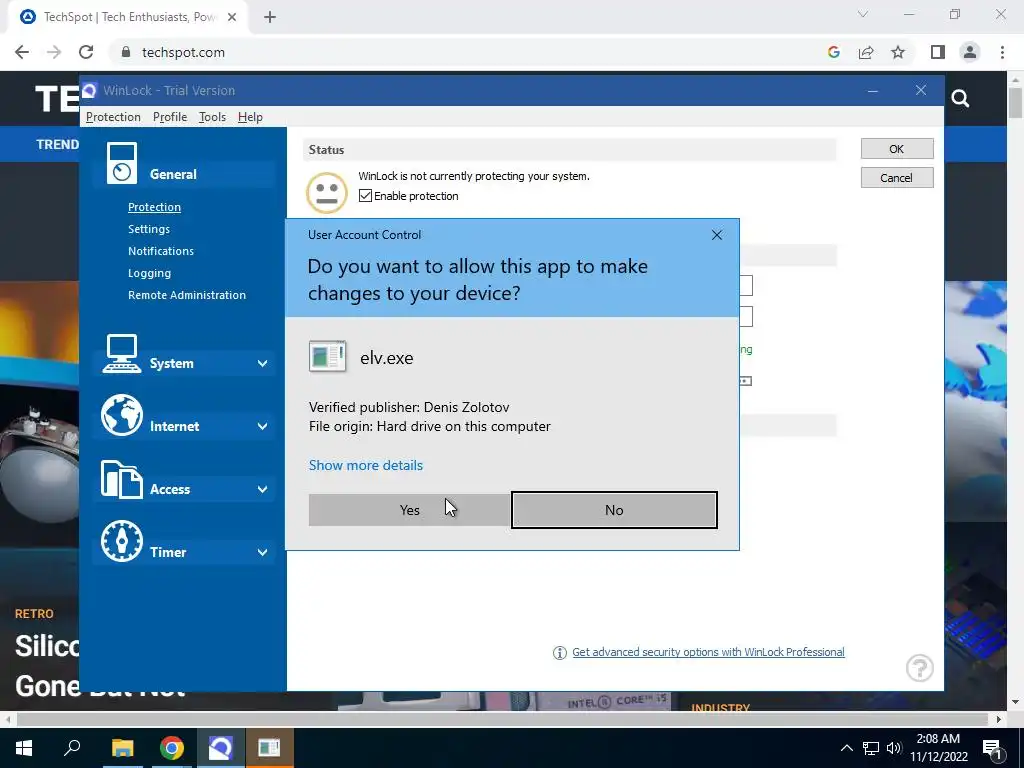Open the Profile menu
The height and width of the screenshot is (768, 1024).
click(170, 117)
